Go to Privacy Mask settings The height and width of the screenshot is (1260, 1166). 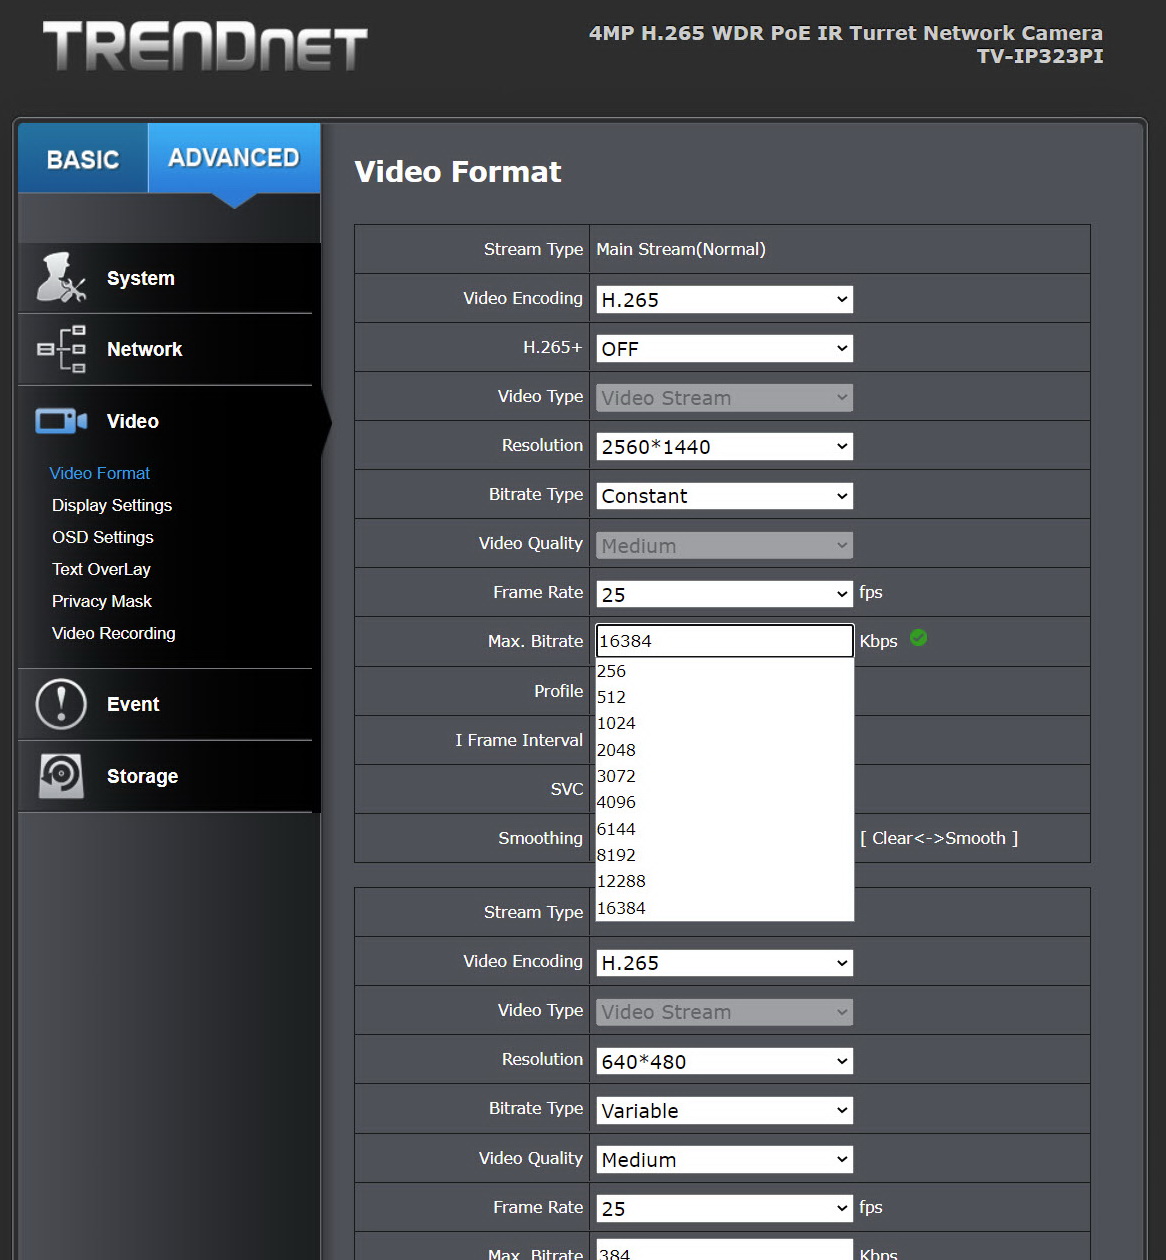(x=102, y=601)
